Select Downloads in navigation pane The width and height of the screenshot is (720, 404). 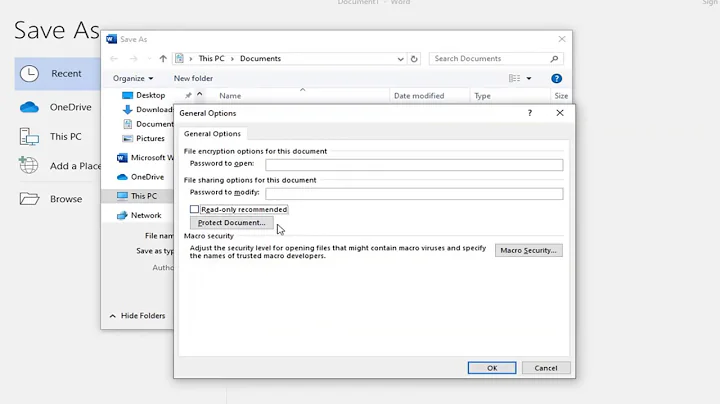(x=147, y=110)
